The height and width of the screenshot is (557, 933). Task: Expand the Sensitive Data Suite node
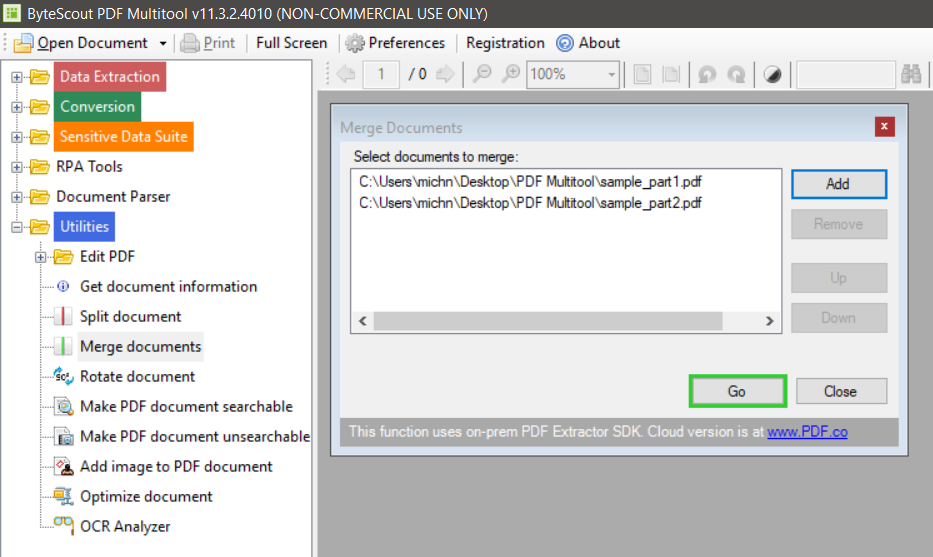tap(17, 137)
